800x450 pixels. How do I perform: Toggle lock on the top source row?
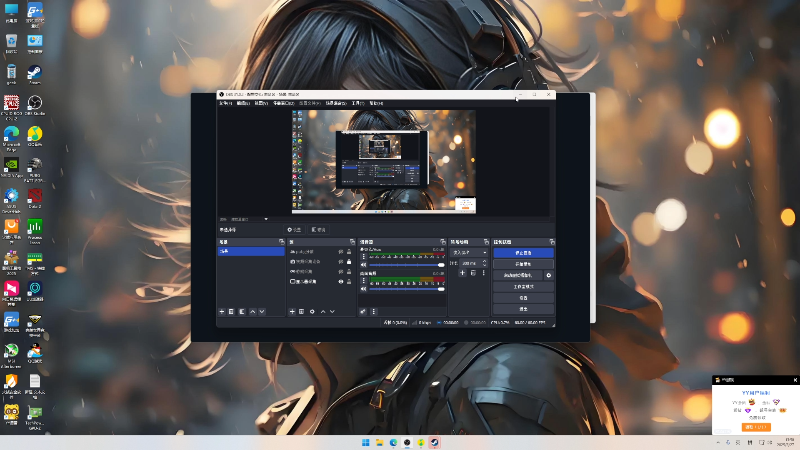click(349, 252)
